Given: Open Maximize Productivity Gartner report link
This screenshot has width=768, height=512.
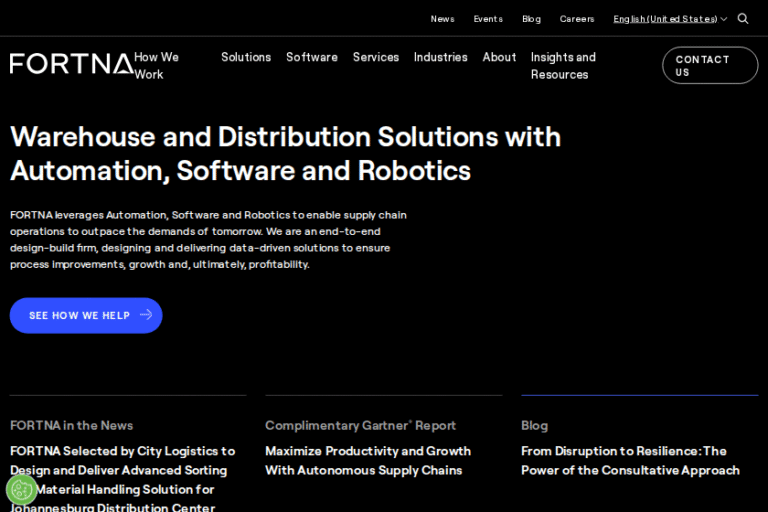Looking at the screenshot, I should click(367, 460).
